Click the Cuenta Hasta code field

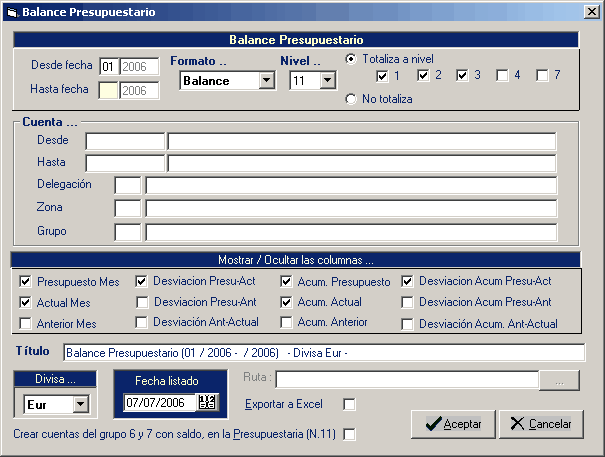(x=125, y=163)
